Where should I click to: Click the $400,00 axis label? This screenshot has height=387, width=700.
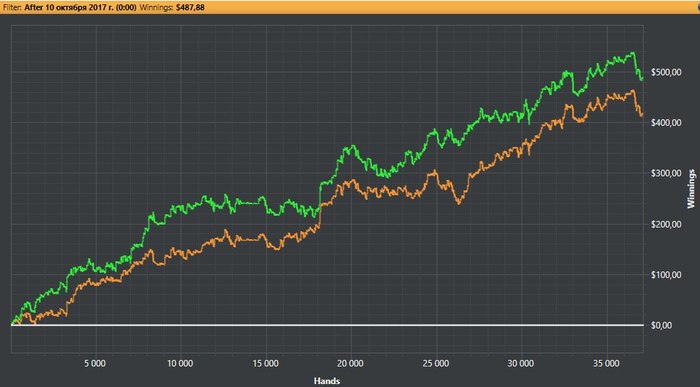coord(666,123)
